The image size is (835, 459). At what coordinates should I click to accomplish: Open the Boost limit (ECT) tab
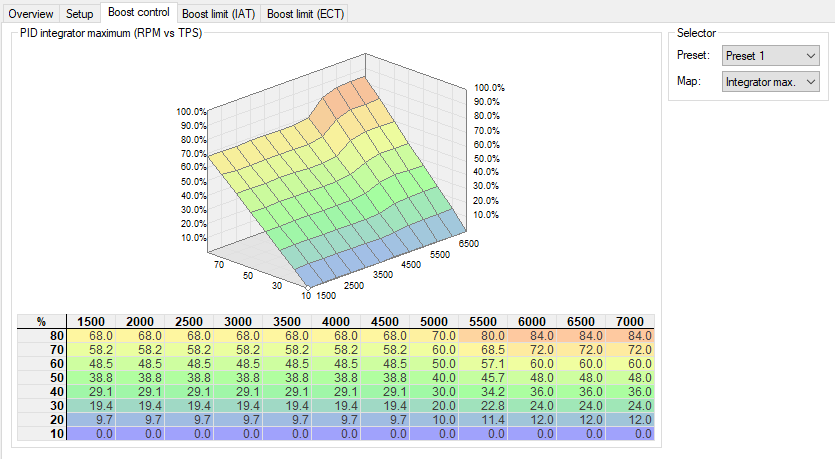point(305,14)
